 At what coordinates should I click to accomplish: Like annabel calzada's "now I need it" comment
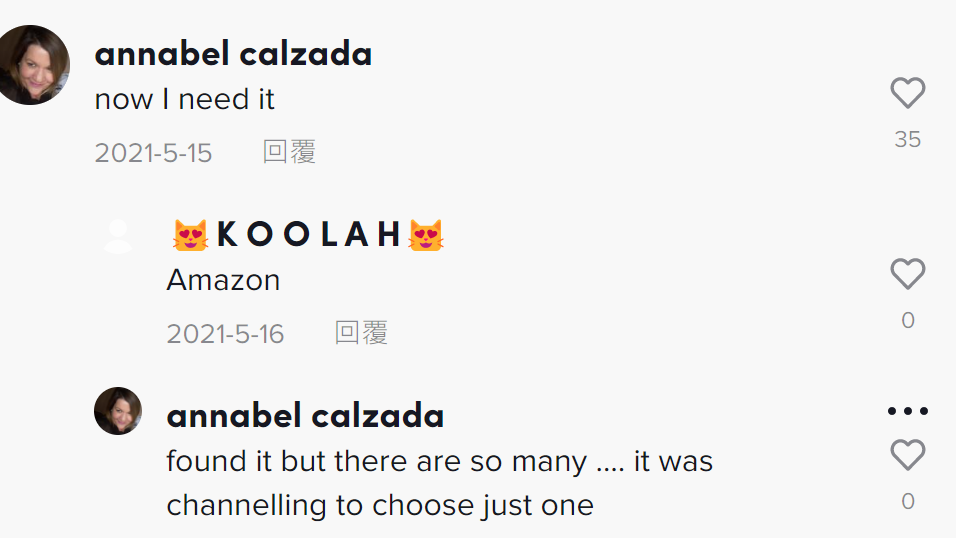tap(907, 94)
